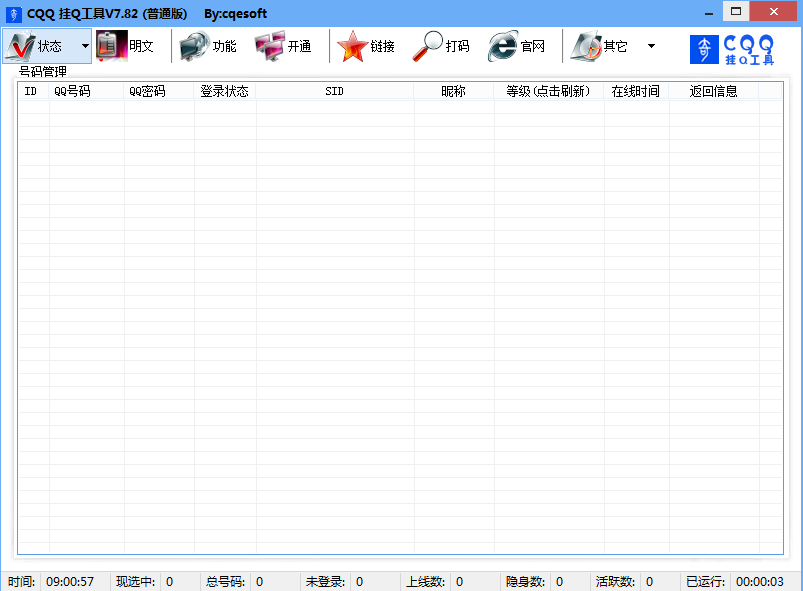
Task: Click the SID column header
Action: click(334, 91)
